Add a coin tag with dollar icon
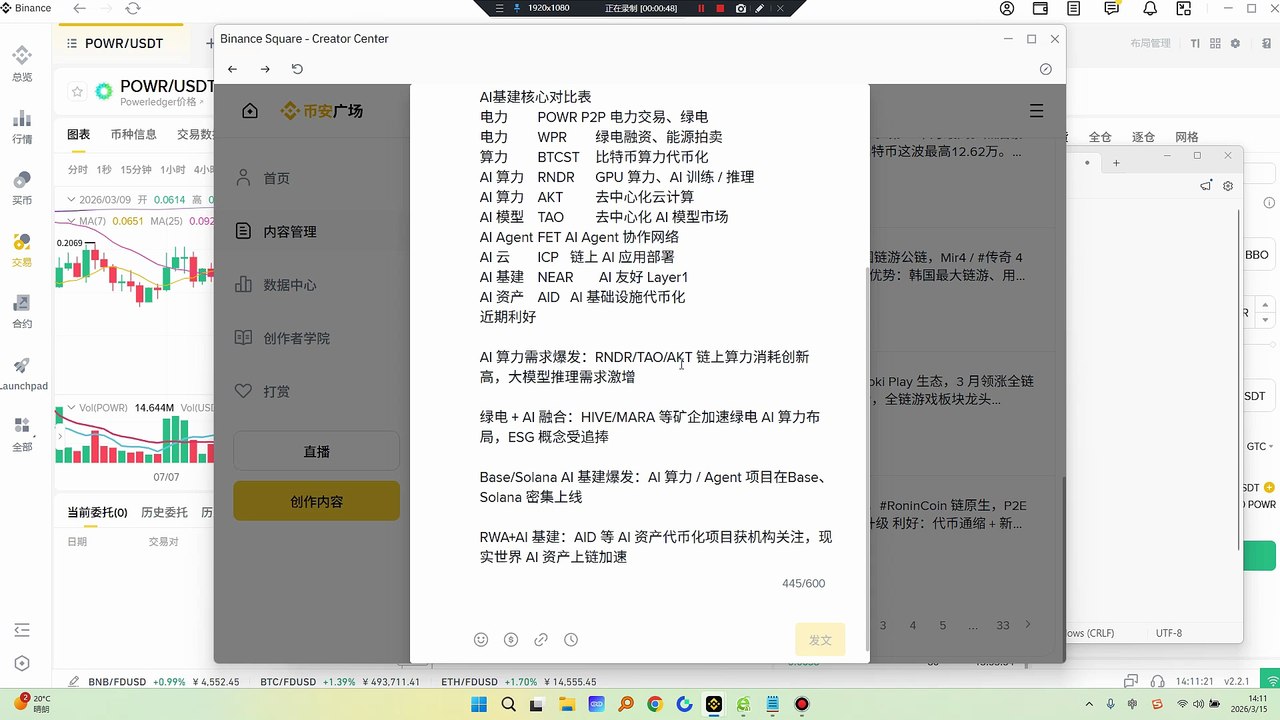Viewport: 1280px width, 720px height. (x=511, y=640)
